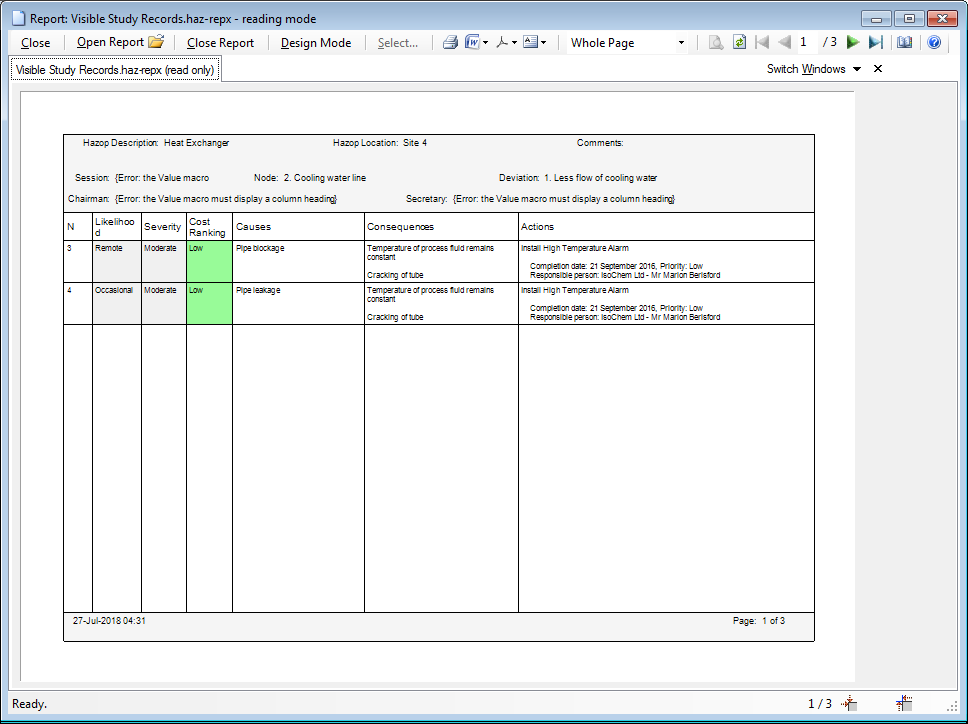The image size is (968, 724).
Task: Export the report to Word
Action: pyautogui.click(x=471, y=43)
